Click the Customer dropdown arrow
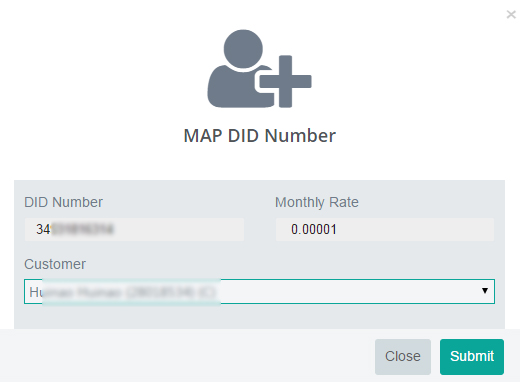The image size is (520, 389). pyautogui.click(x=485, y=291)
